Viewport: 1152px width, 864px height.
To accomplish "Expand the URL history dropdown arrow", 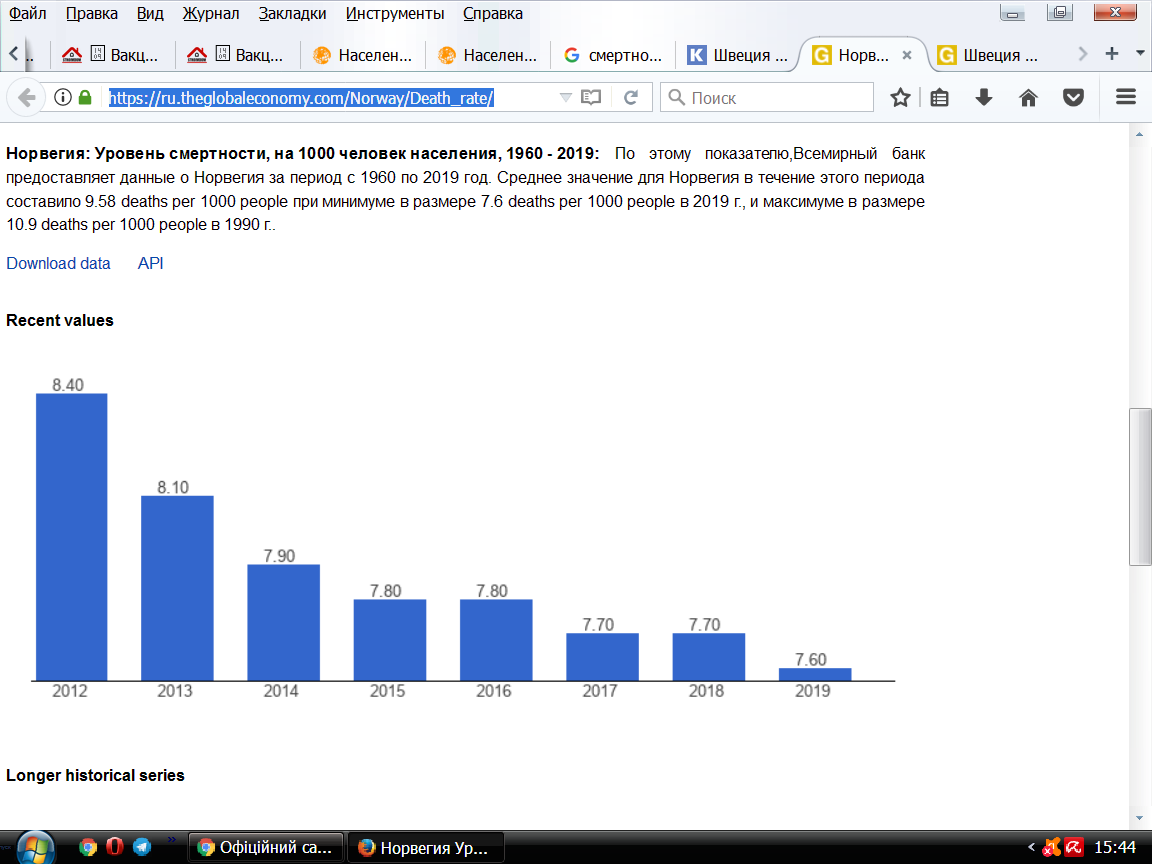I will pyautogui.click(x=565, y=98).
